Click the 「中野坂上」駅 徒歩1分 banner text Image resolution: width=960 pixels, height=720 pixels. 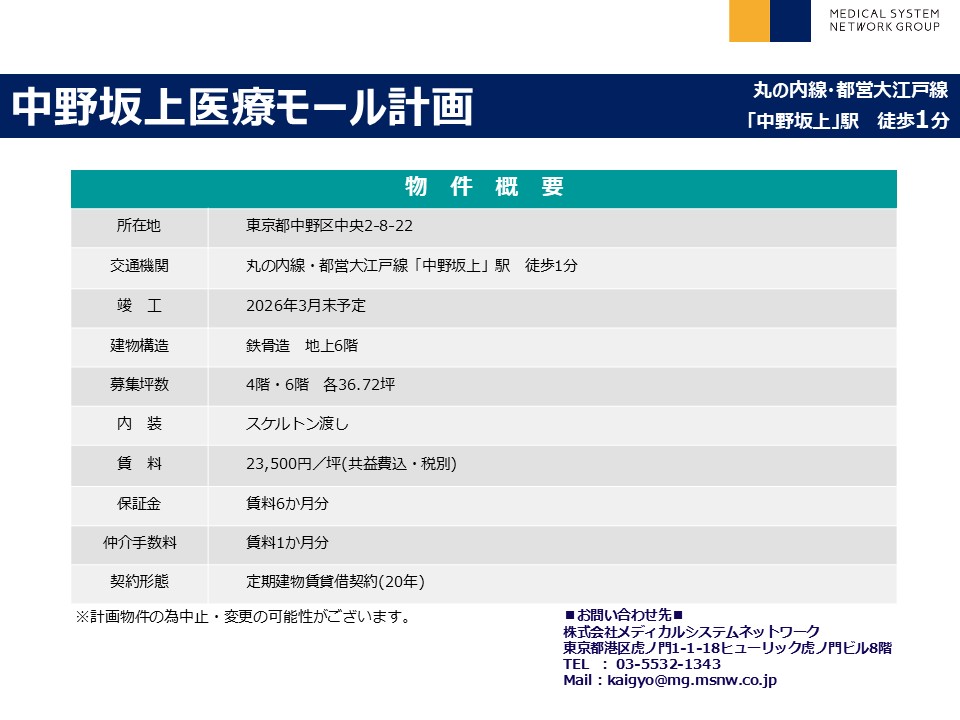850,121
